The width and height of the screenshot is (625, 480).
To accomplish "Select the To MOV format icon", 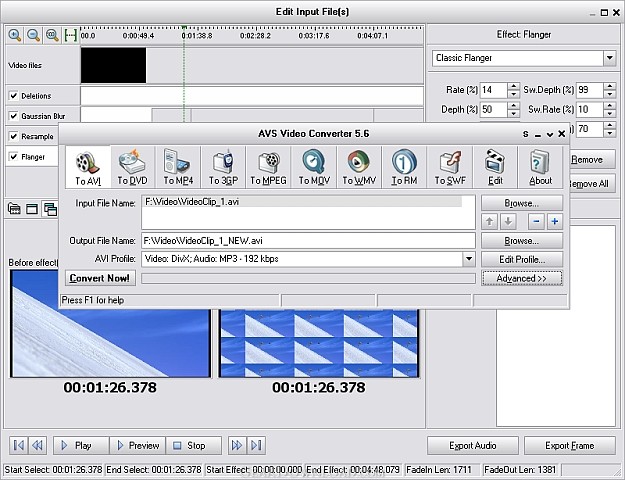I will 314,167.
